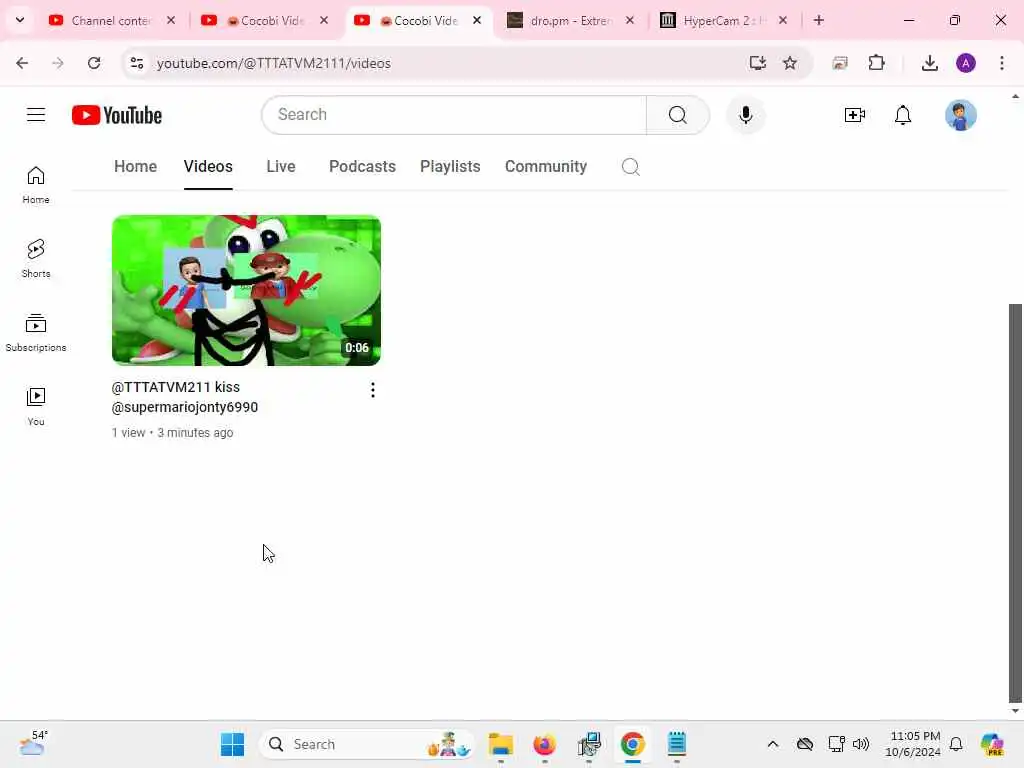Open Chrome downloads
The height and width of the screenshot is (768, 1024).
tap(929, 63)
